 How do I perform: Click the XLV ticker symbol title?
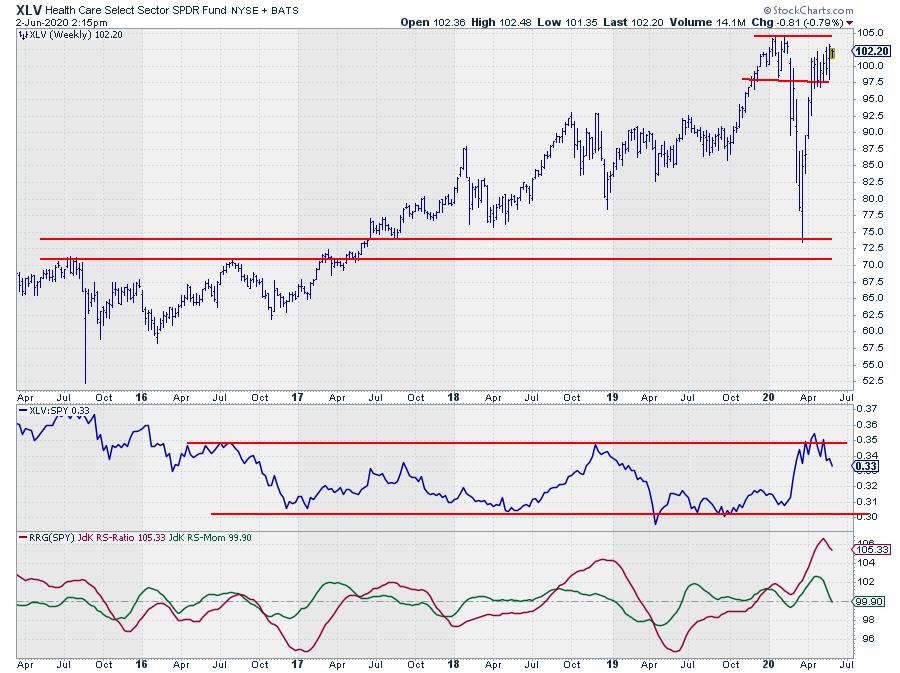tap(28, 9)
